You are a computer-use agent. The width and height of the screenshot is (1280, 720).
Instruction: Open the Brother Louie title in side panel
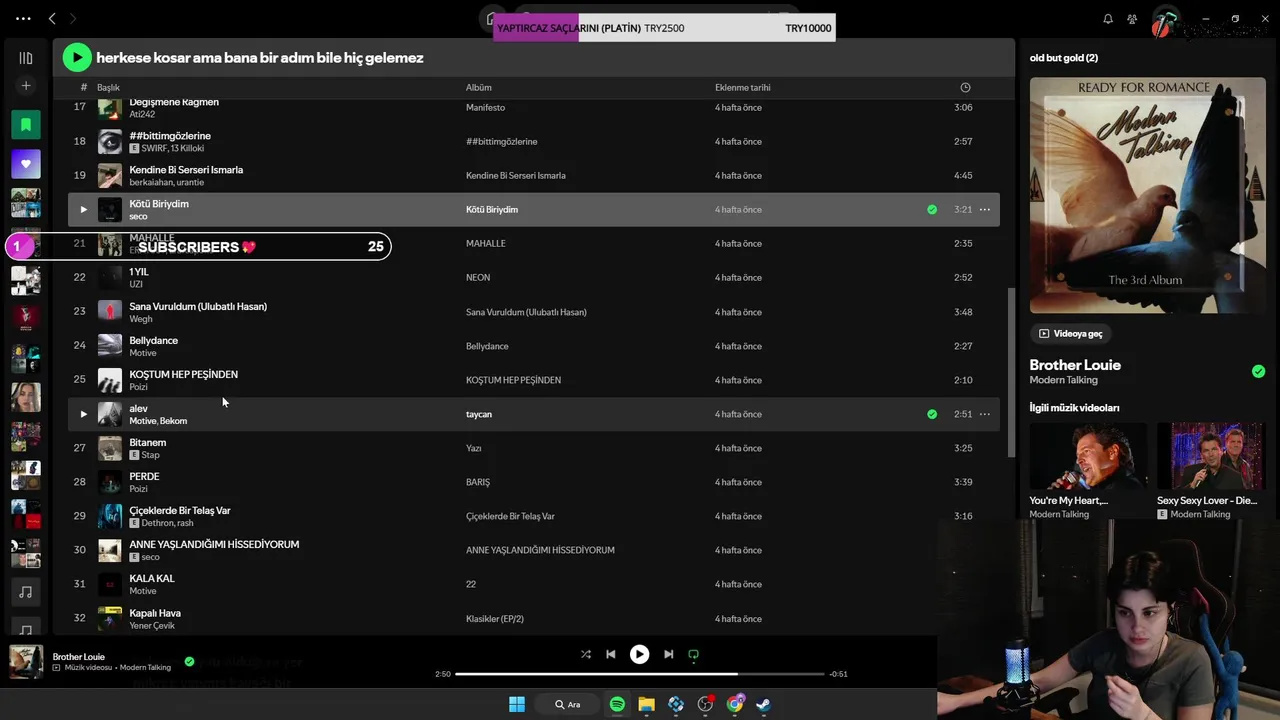click(1075, 365)
